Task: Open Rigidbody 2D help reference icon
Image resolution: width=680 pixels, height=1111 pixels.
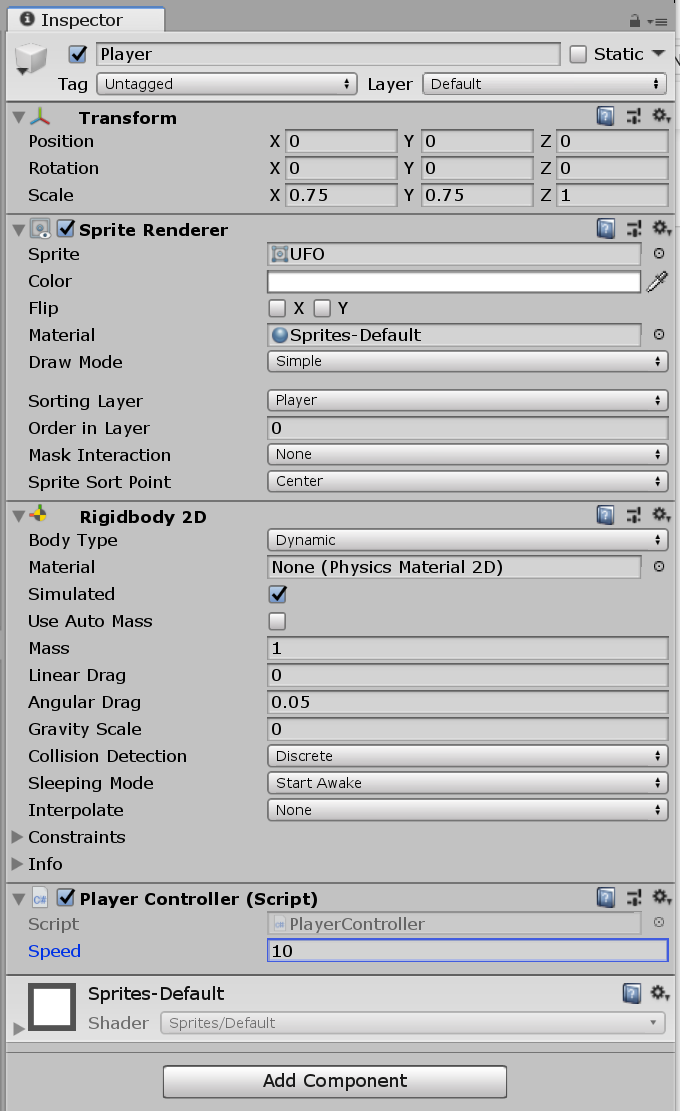Action: (606, 515)
